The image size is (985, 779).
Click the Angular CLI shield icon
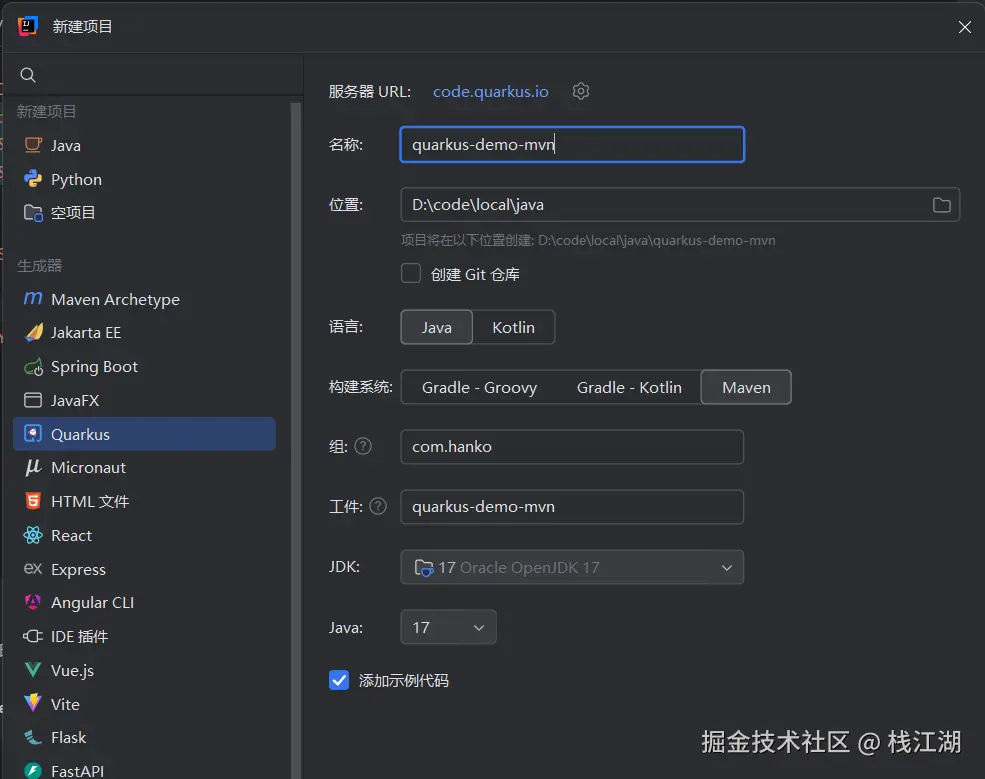point(33,602)
